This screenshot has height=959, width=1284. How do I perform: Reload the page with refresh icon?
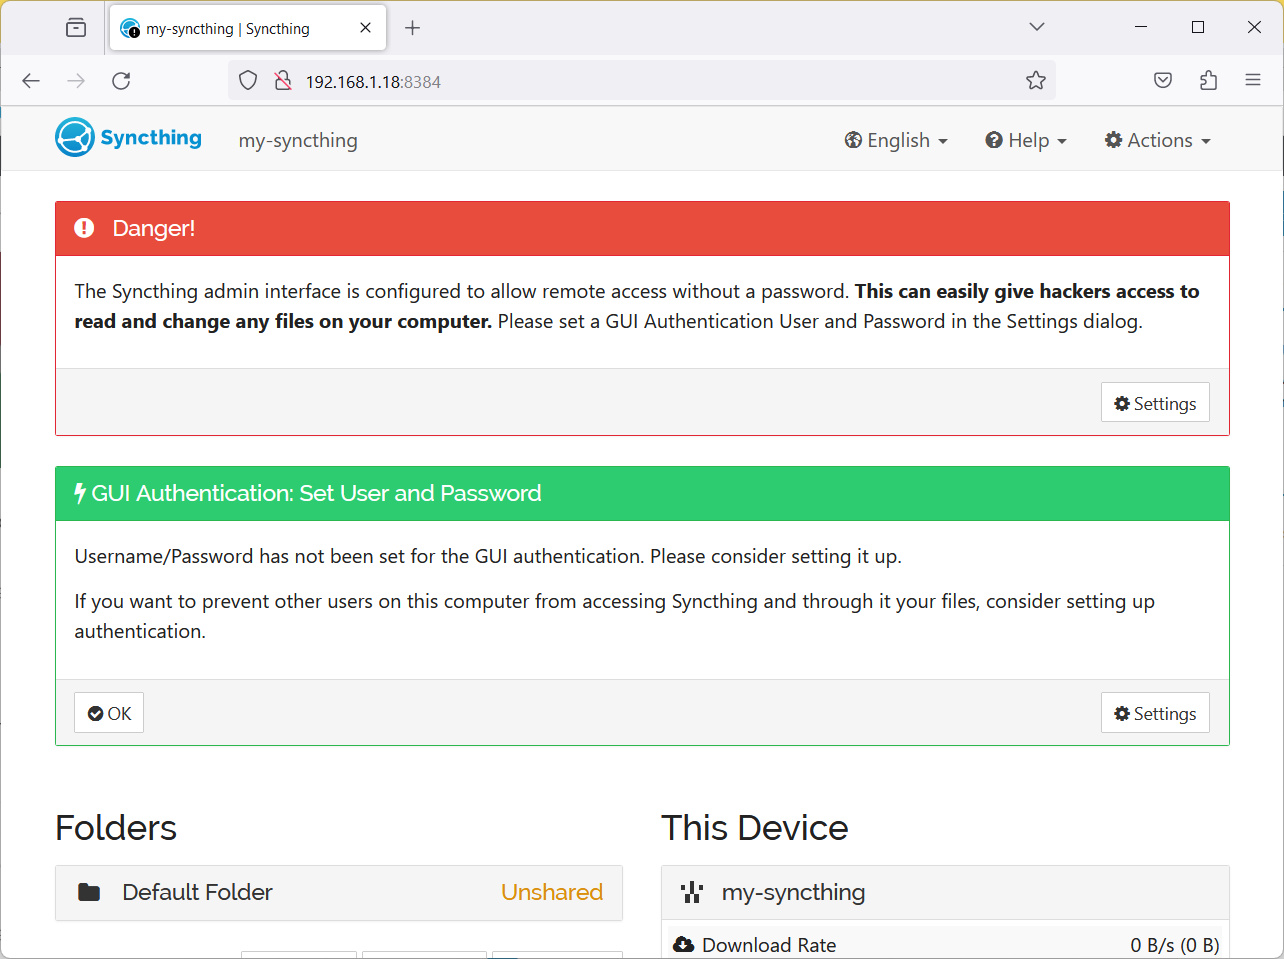point(121,81)
